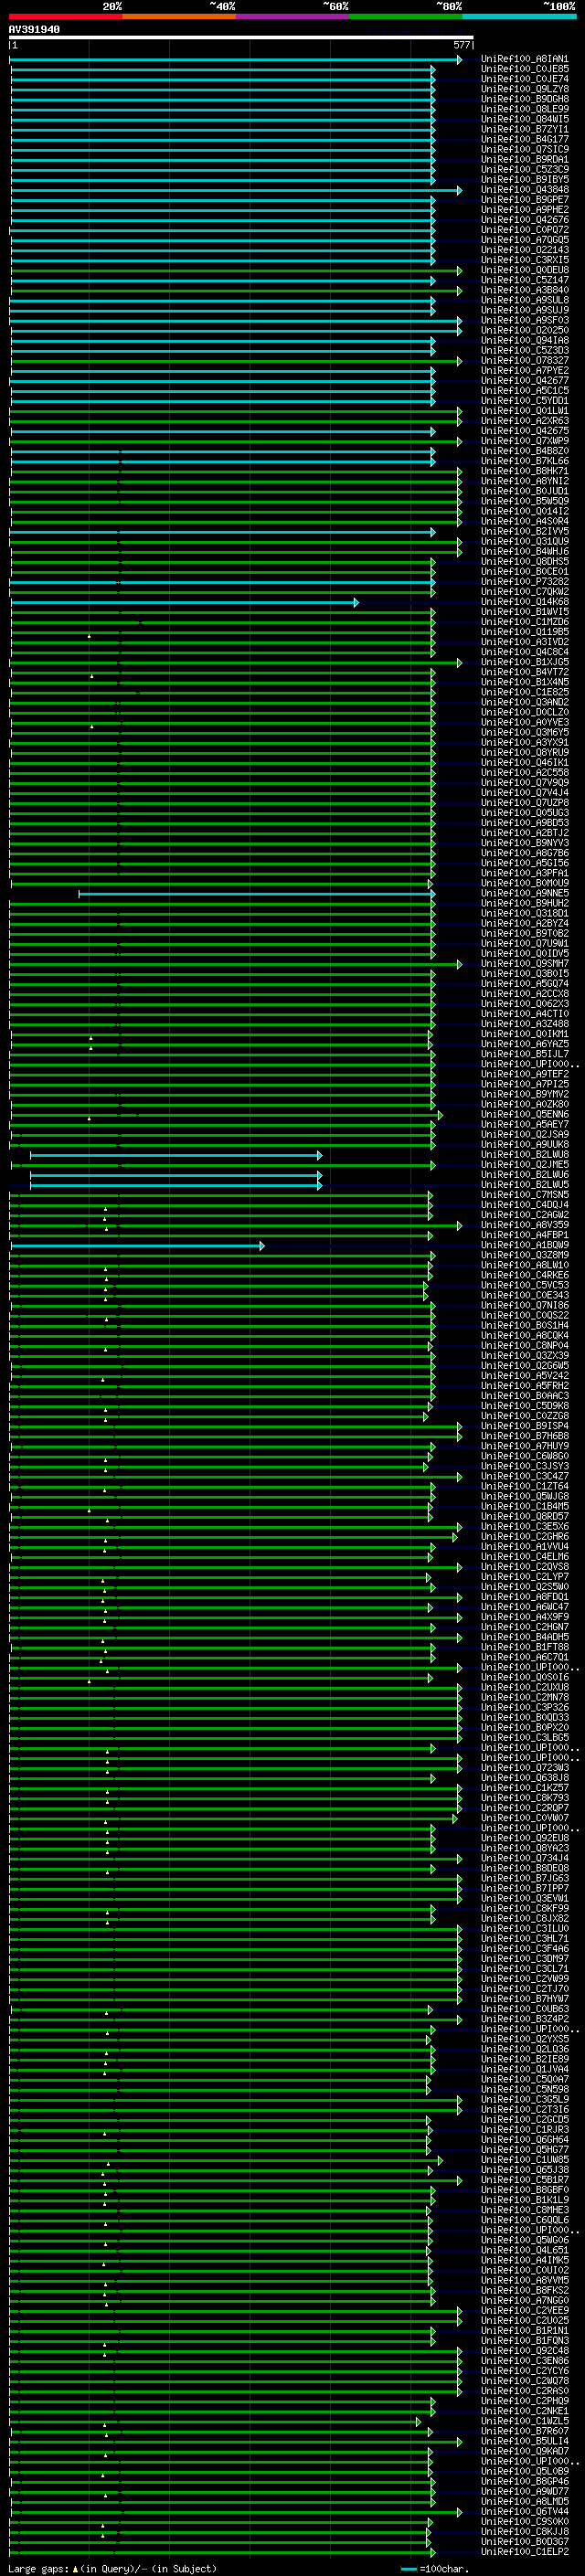Image resolution: width=585 pixels, height=2576 pixels.
Task: Click the red 20% identity legend bar
Action: click(x=65, y=16)
